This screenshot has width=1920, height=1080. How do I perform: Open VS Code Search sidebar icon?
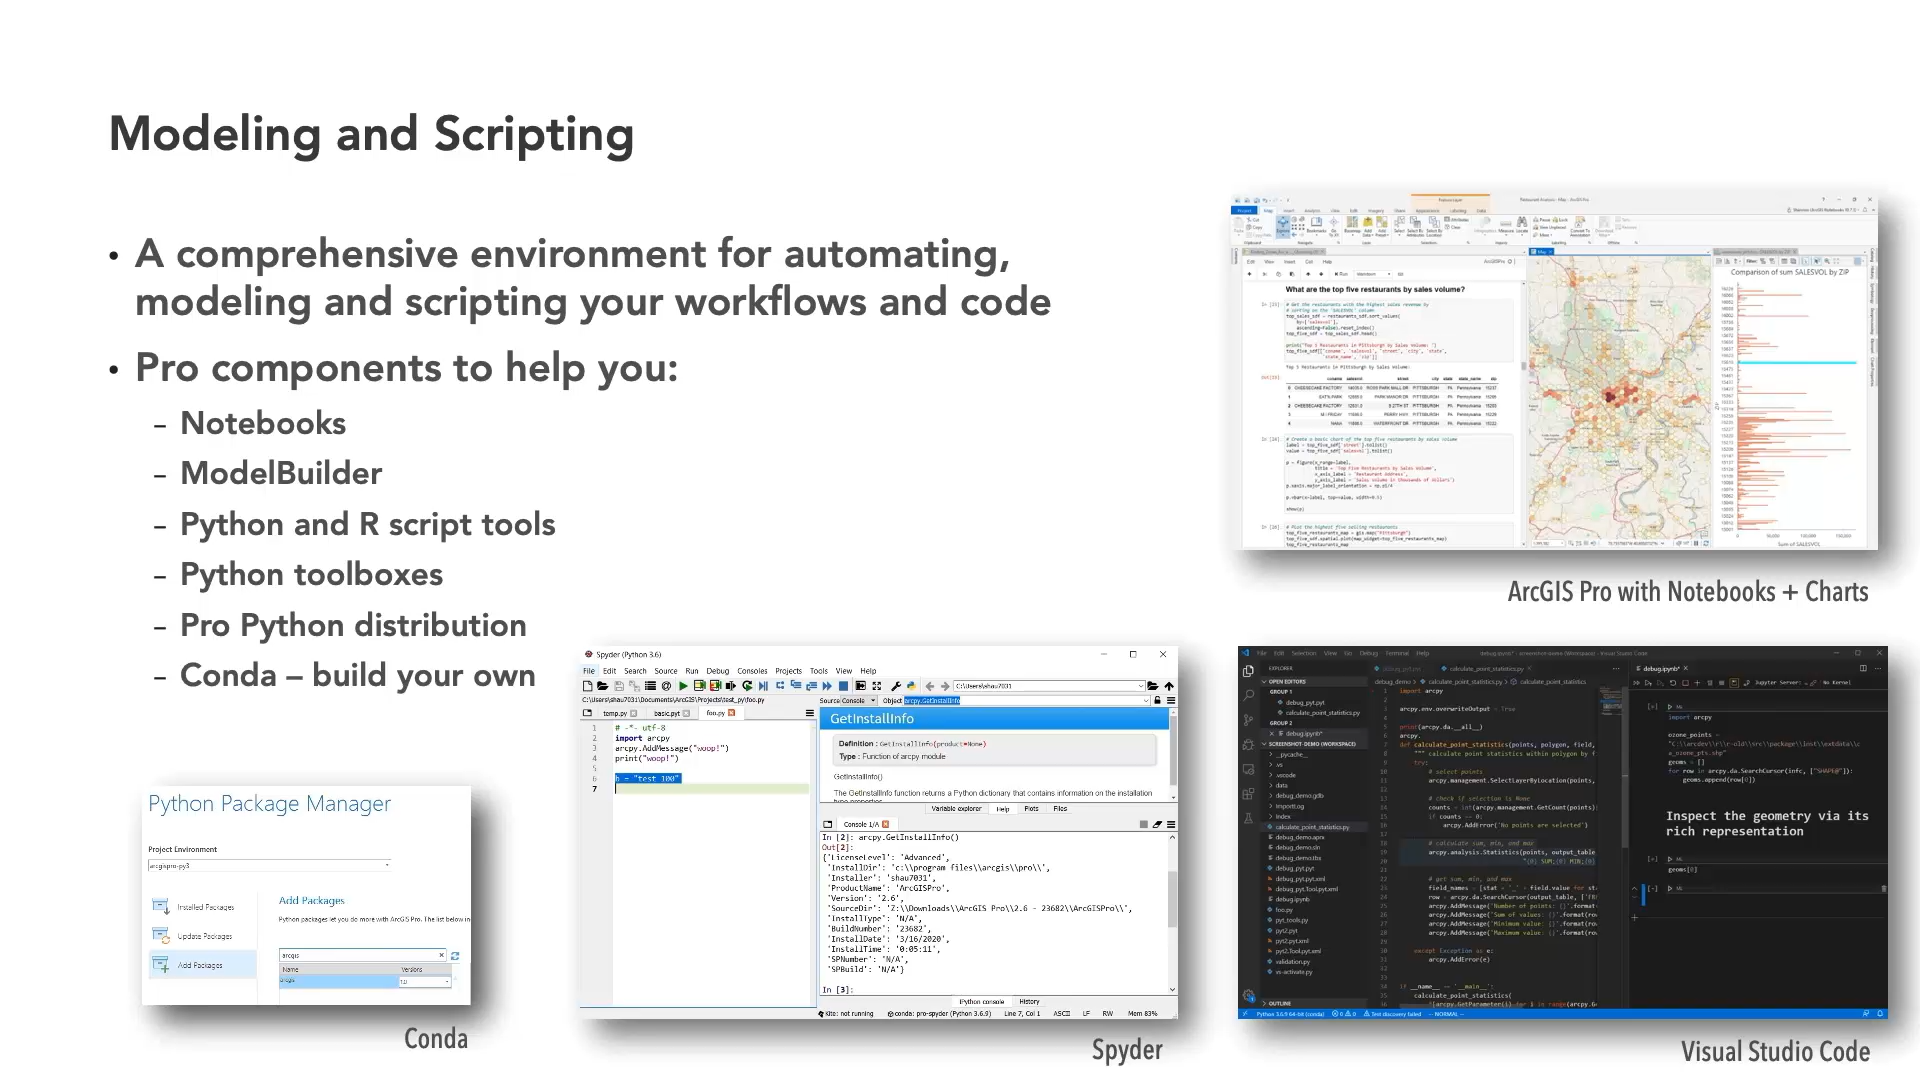pyautogui.click(x=1249, y=695)
